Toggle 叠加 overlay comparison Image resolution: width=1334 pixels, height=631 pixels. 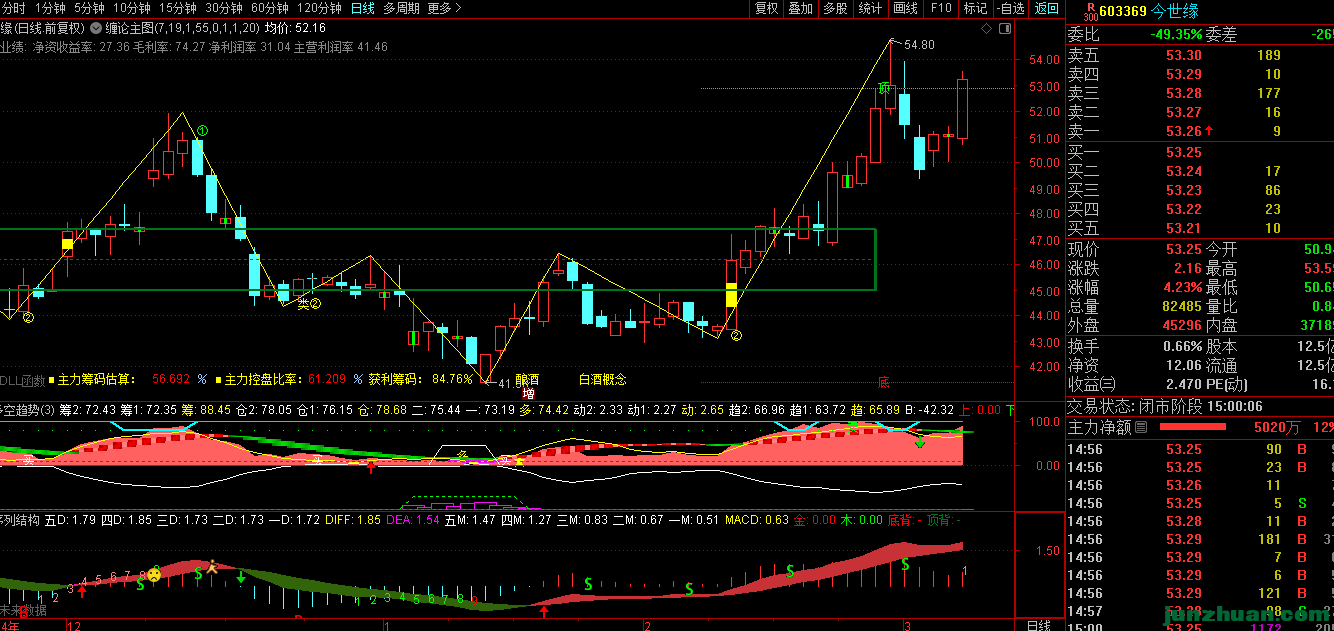coord(801,9)
